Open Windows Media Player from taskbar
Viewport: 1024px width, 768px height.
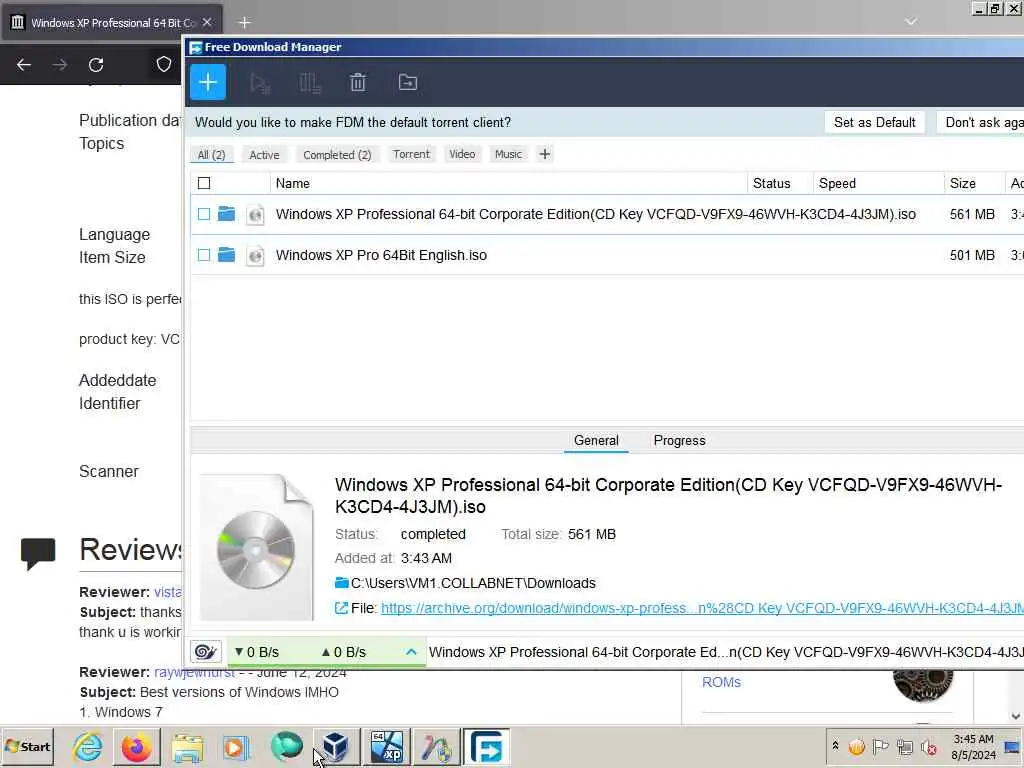[236, 746]
